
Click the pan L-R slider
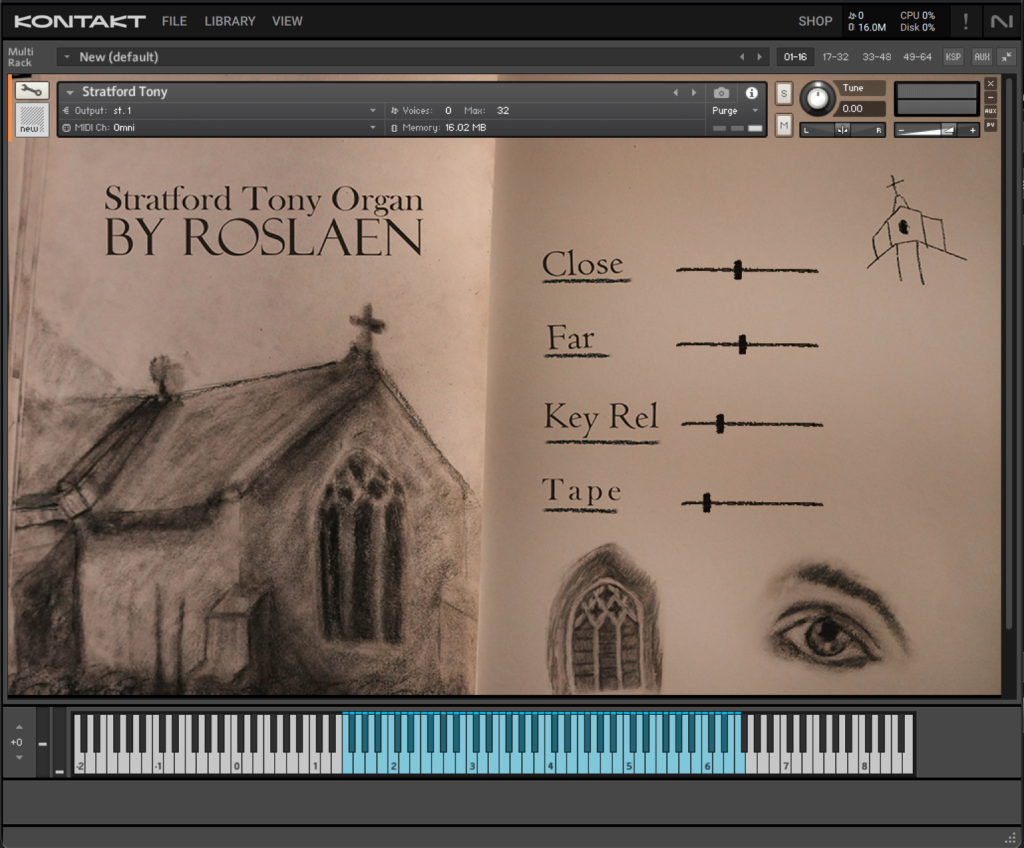pos(842,130)
